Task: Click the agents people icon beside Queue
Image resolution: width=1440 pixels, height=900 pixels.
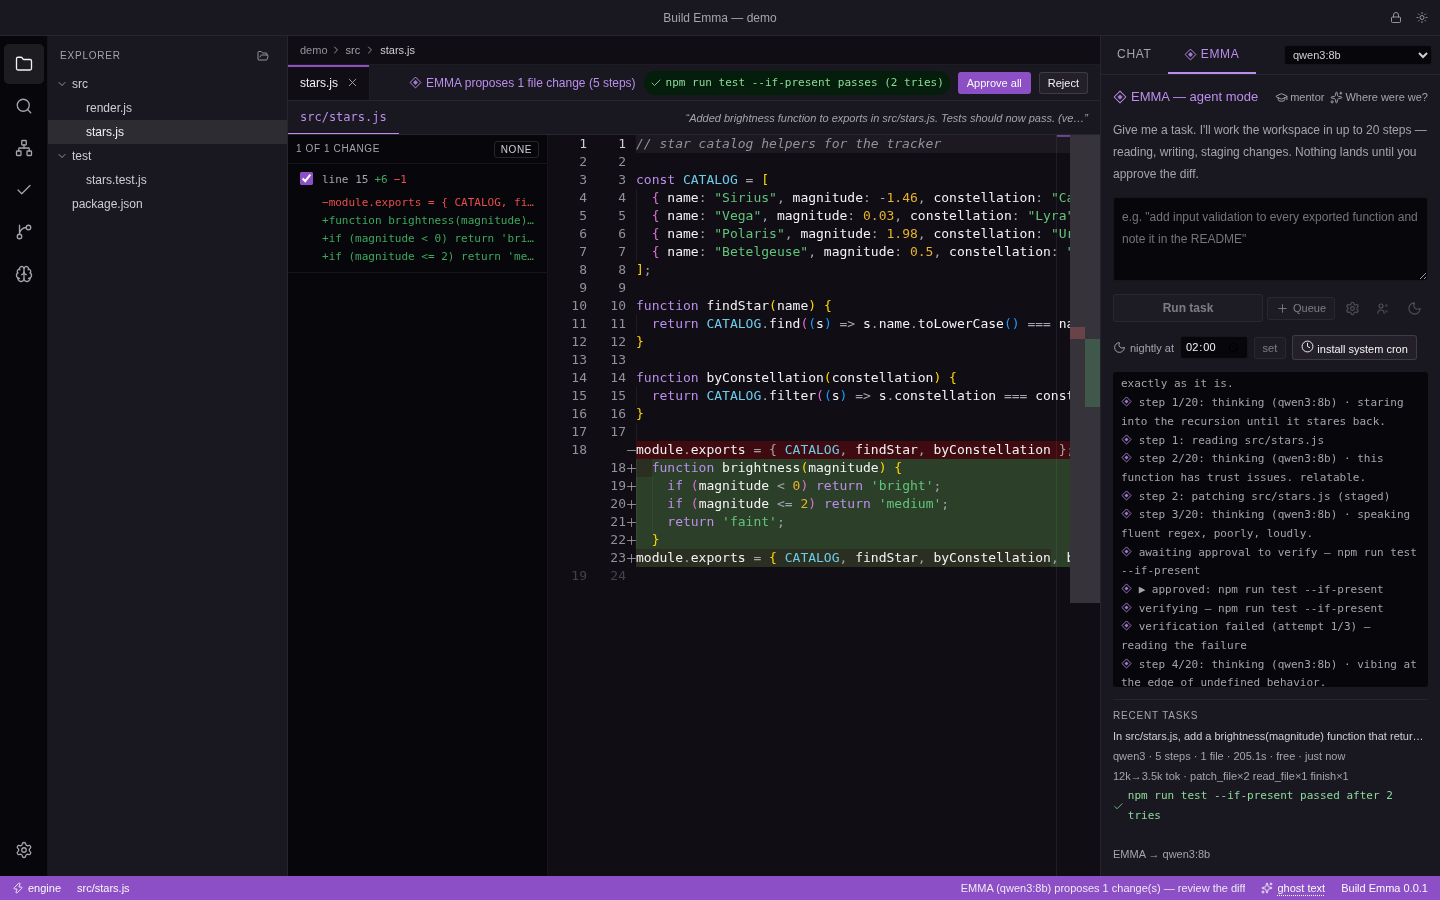Action: coord(1383,308)
